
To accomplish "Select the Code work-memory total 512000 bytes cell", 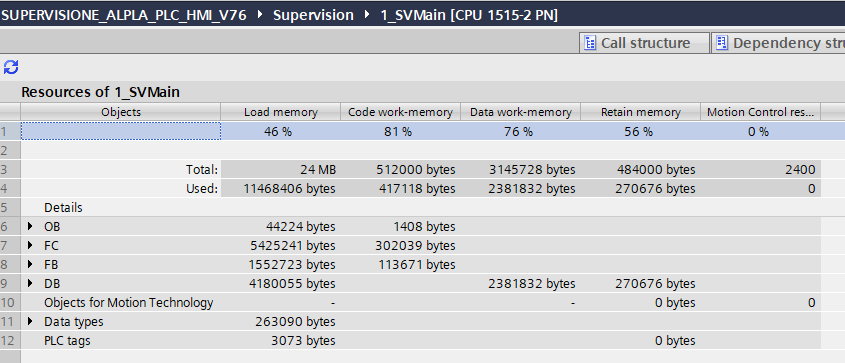I will pos(400,170).
